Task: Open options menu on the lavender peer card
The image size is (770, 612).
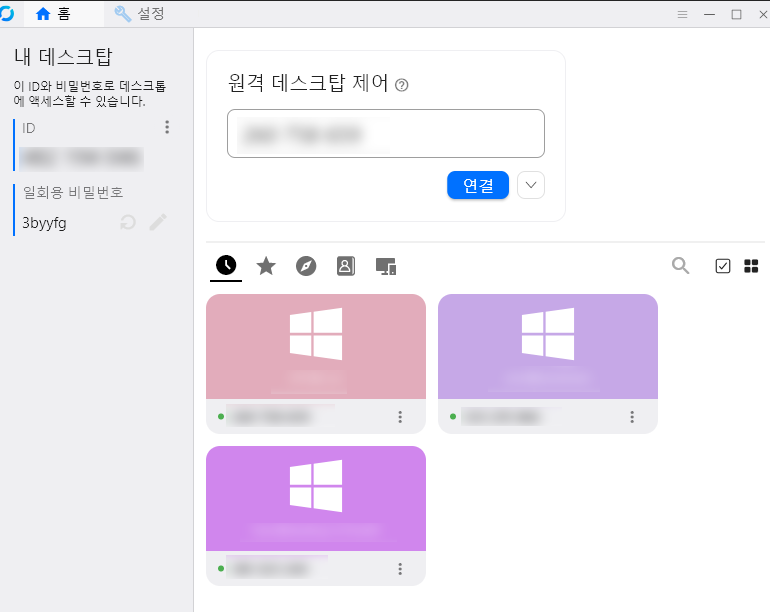Action: (632, 416)
